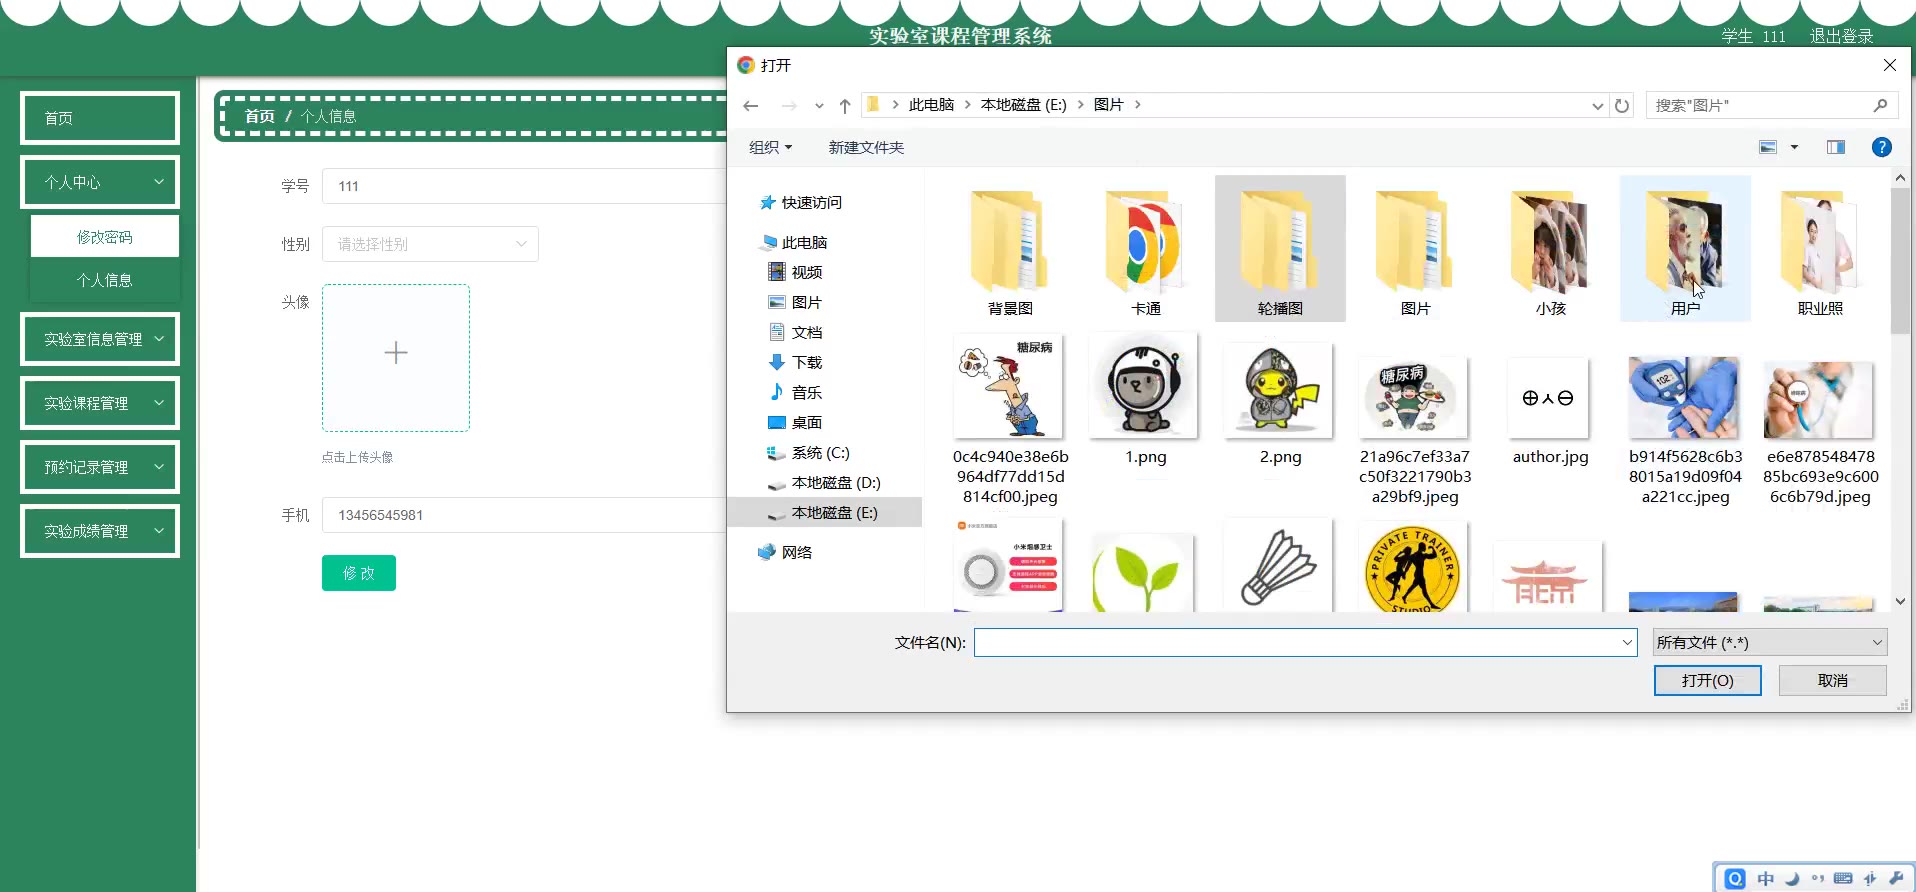
Task: Expand 个人中心 sidebar menu
Action: pyautogui.click(x=100, y=182)
